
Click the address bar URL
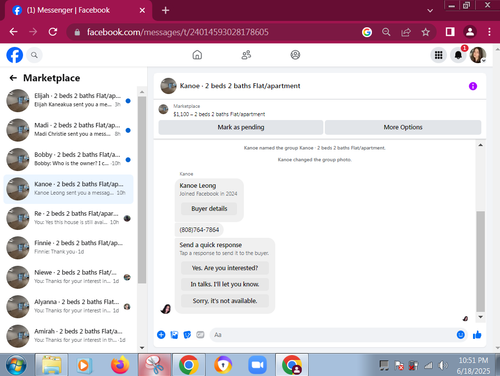[x=177, y=32]
